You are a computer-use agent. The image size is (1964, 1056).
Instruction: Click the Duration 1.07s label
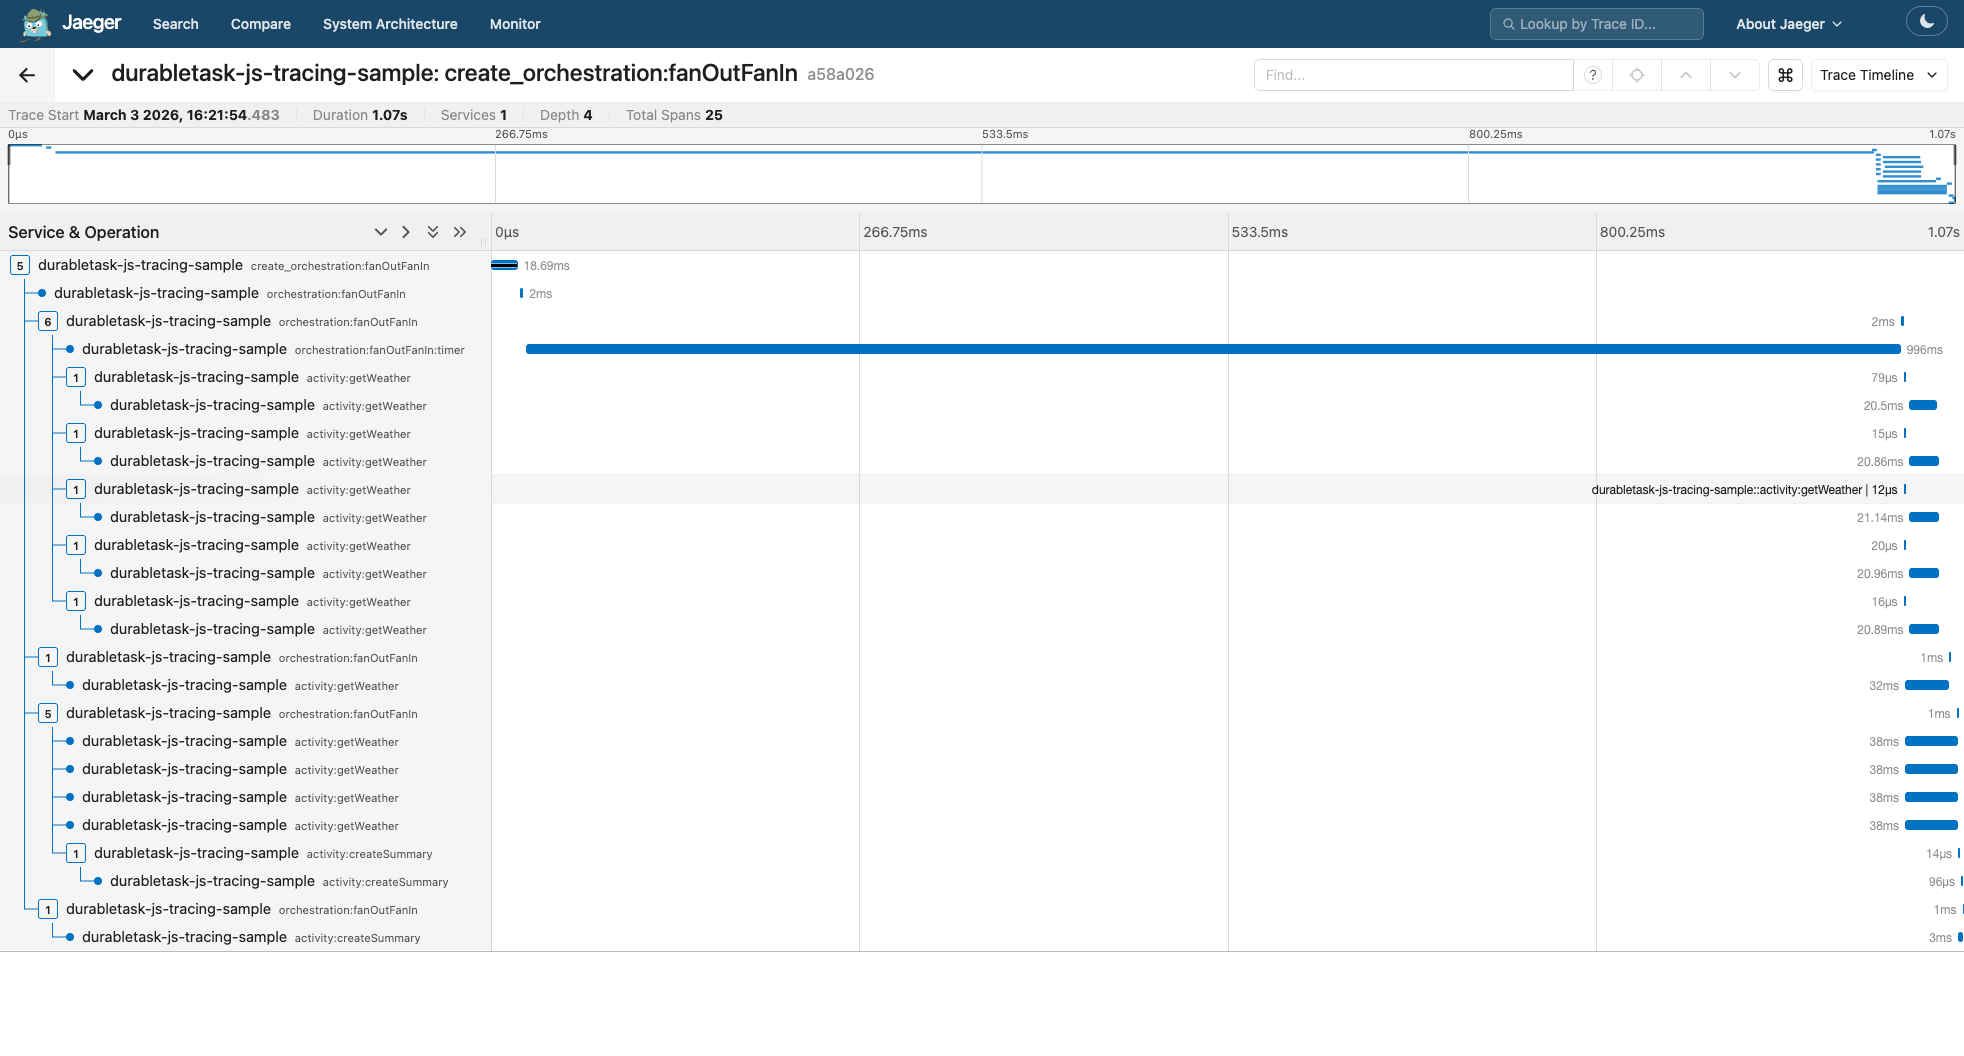(x=360, y=115)
